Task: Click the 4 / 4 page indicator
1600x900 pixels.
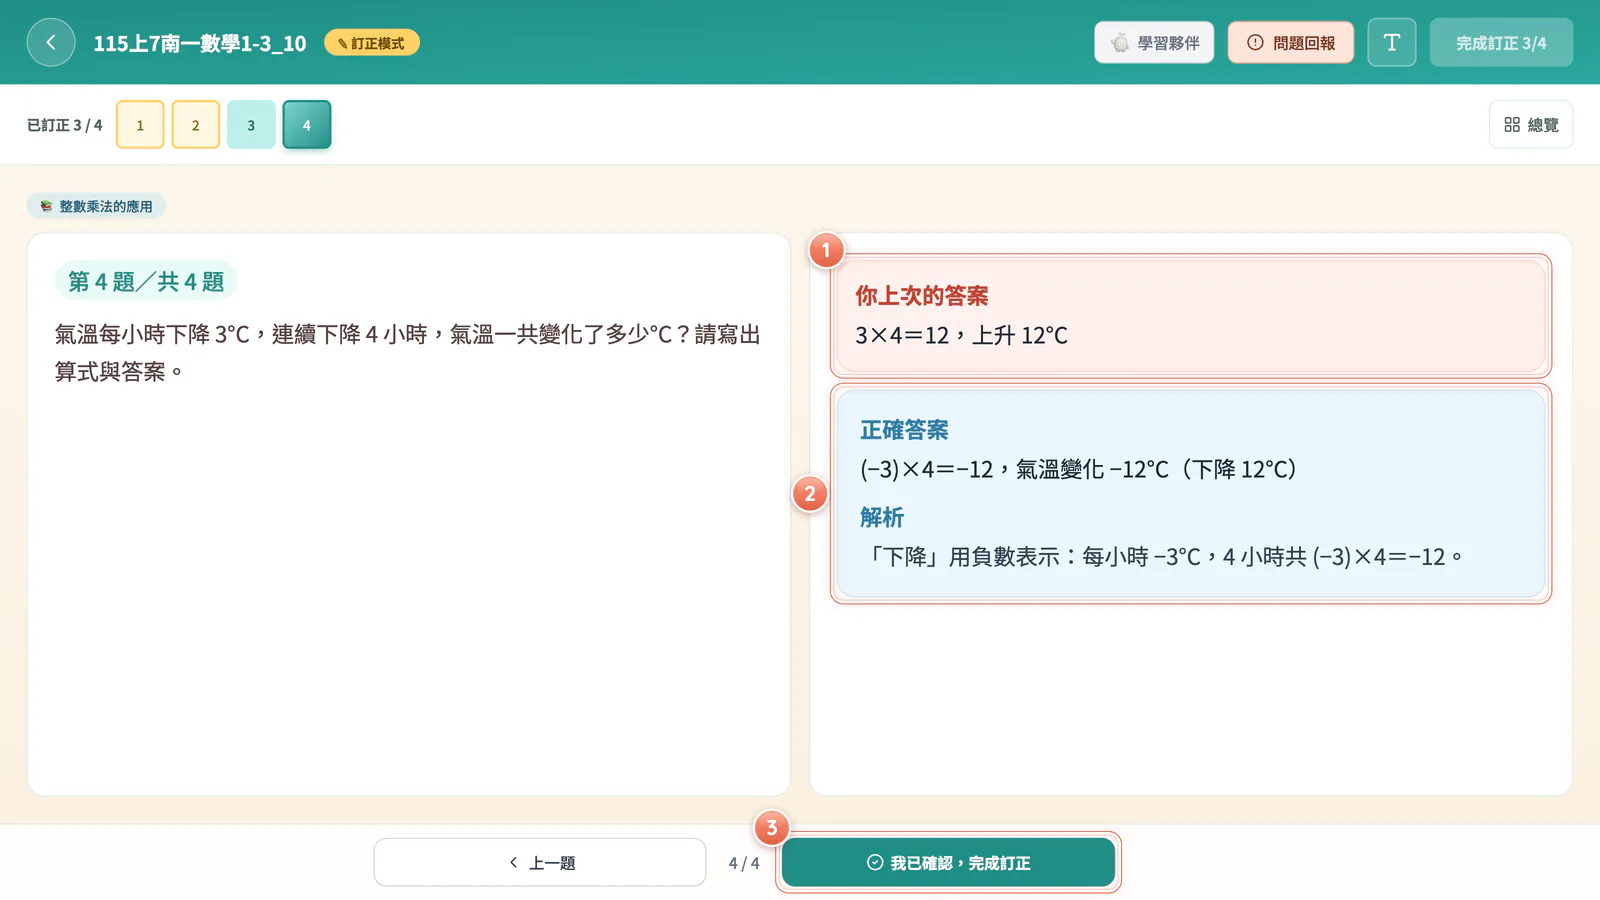Action: click(x=744, y=863)
